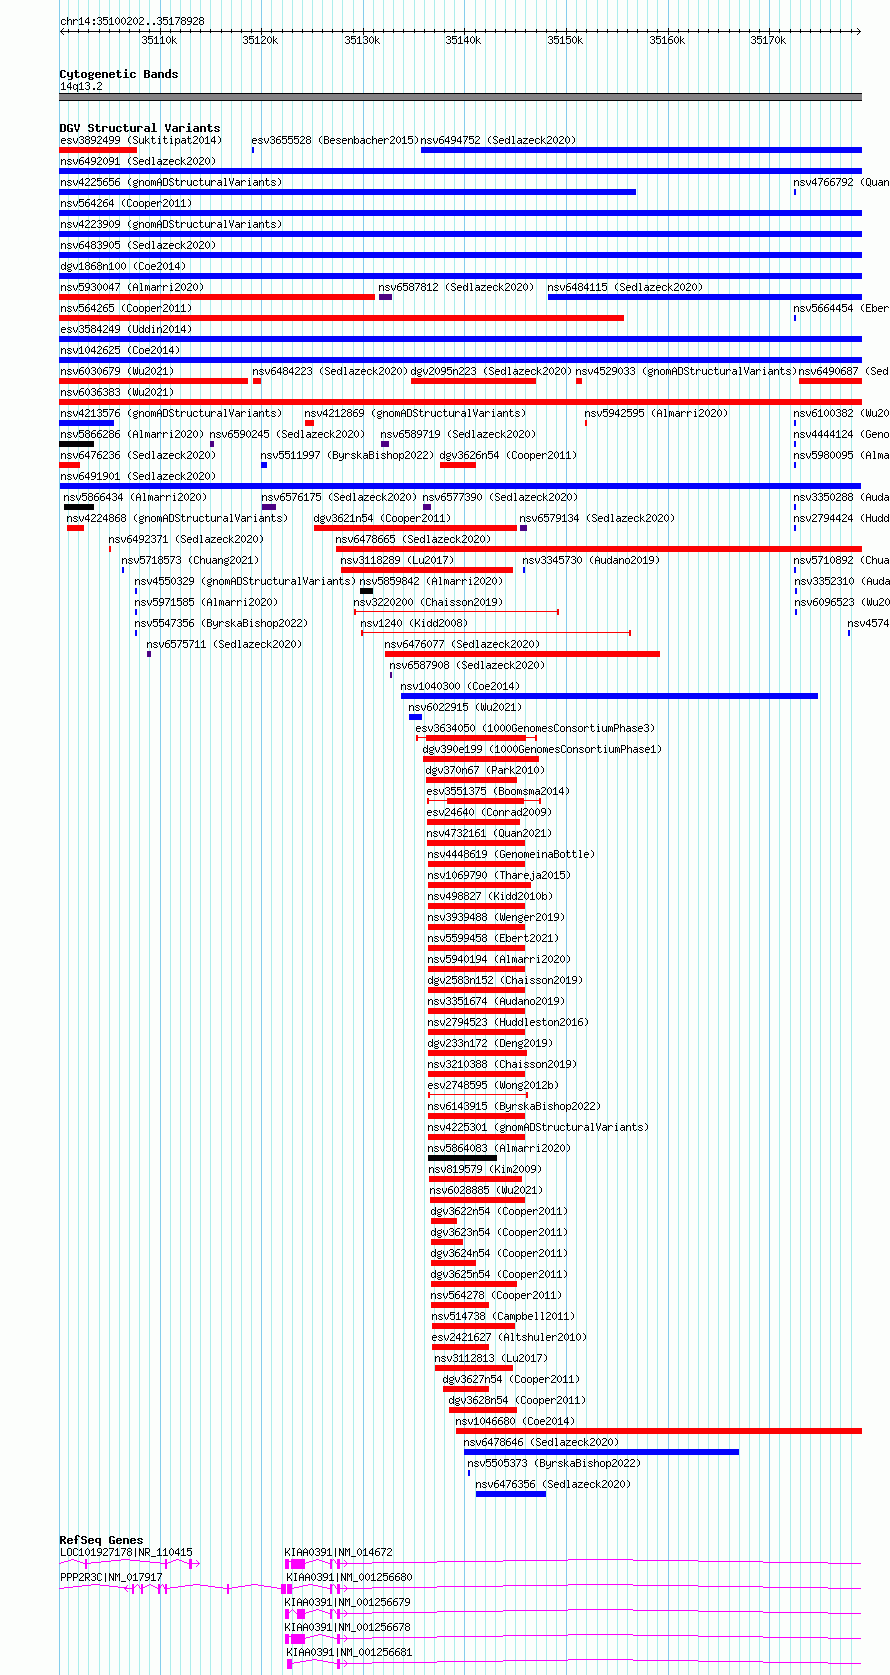The width and height of the screenshot is (890, 1675).
Task: Click purple bar under nsv6587812 (Sedlazeck2020)
Action: (x=385, y=297)
